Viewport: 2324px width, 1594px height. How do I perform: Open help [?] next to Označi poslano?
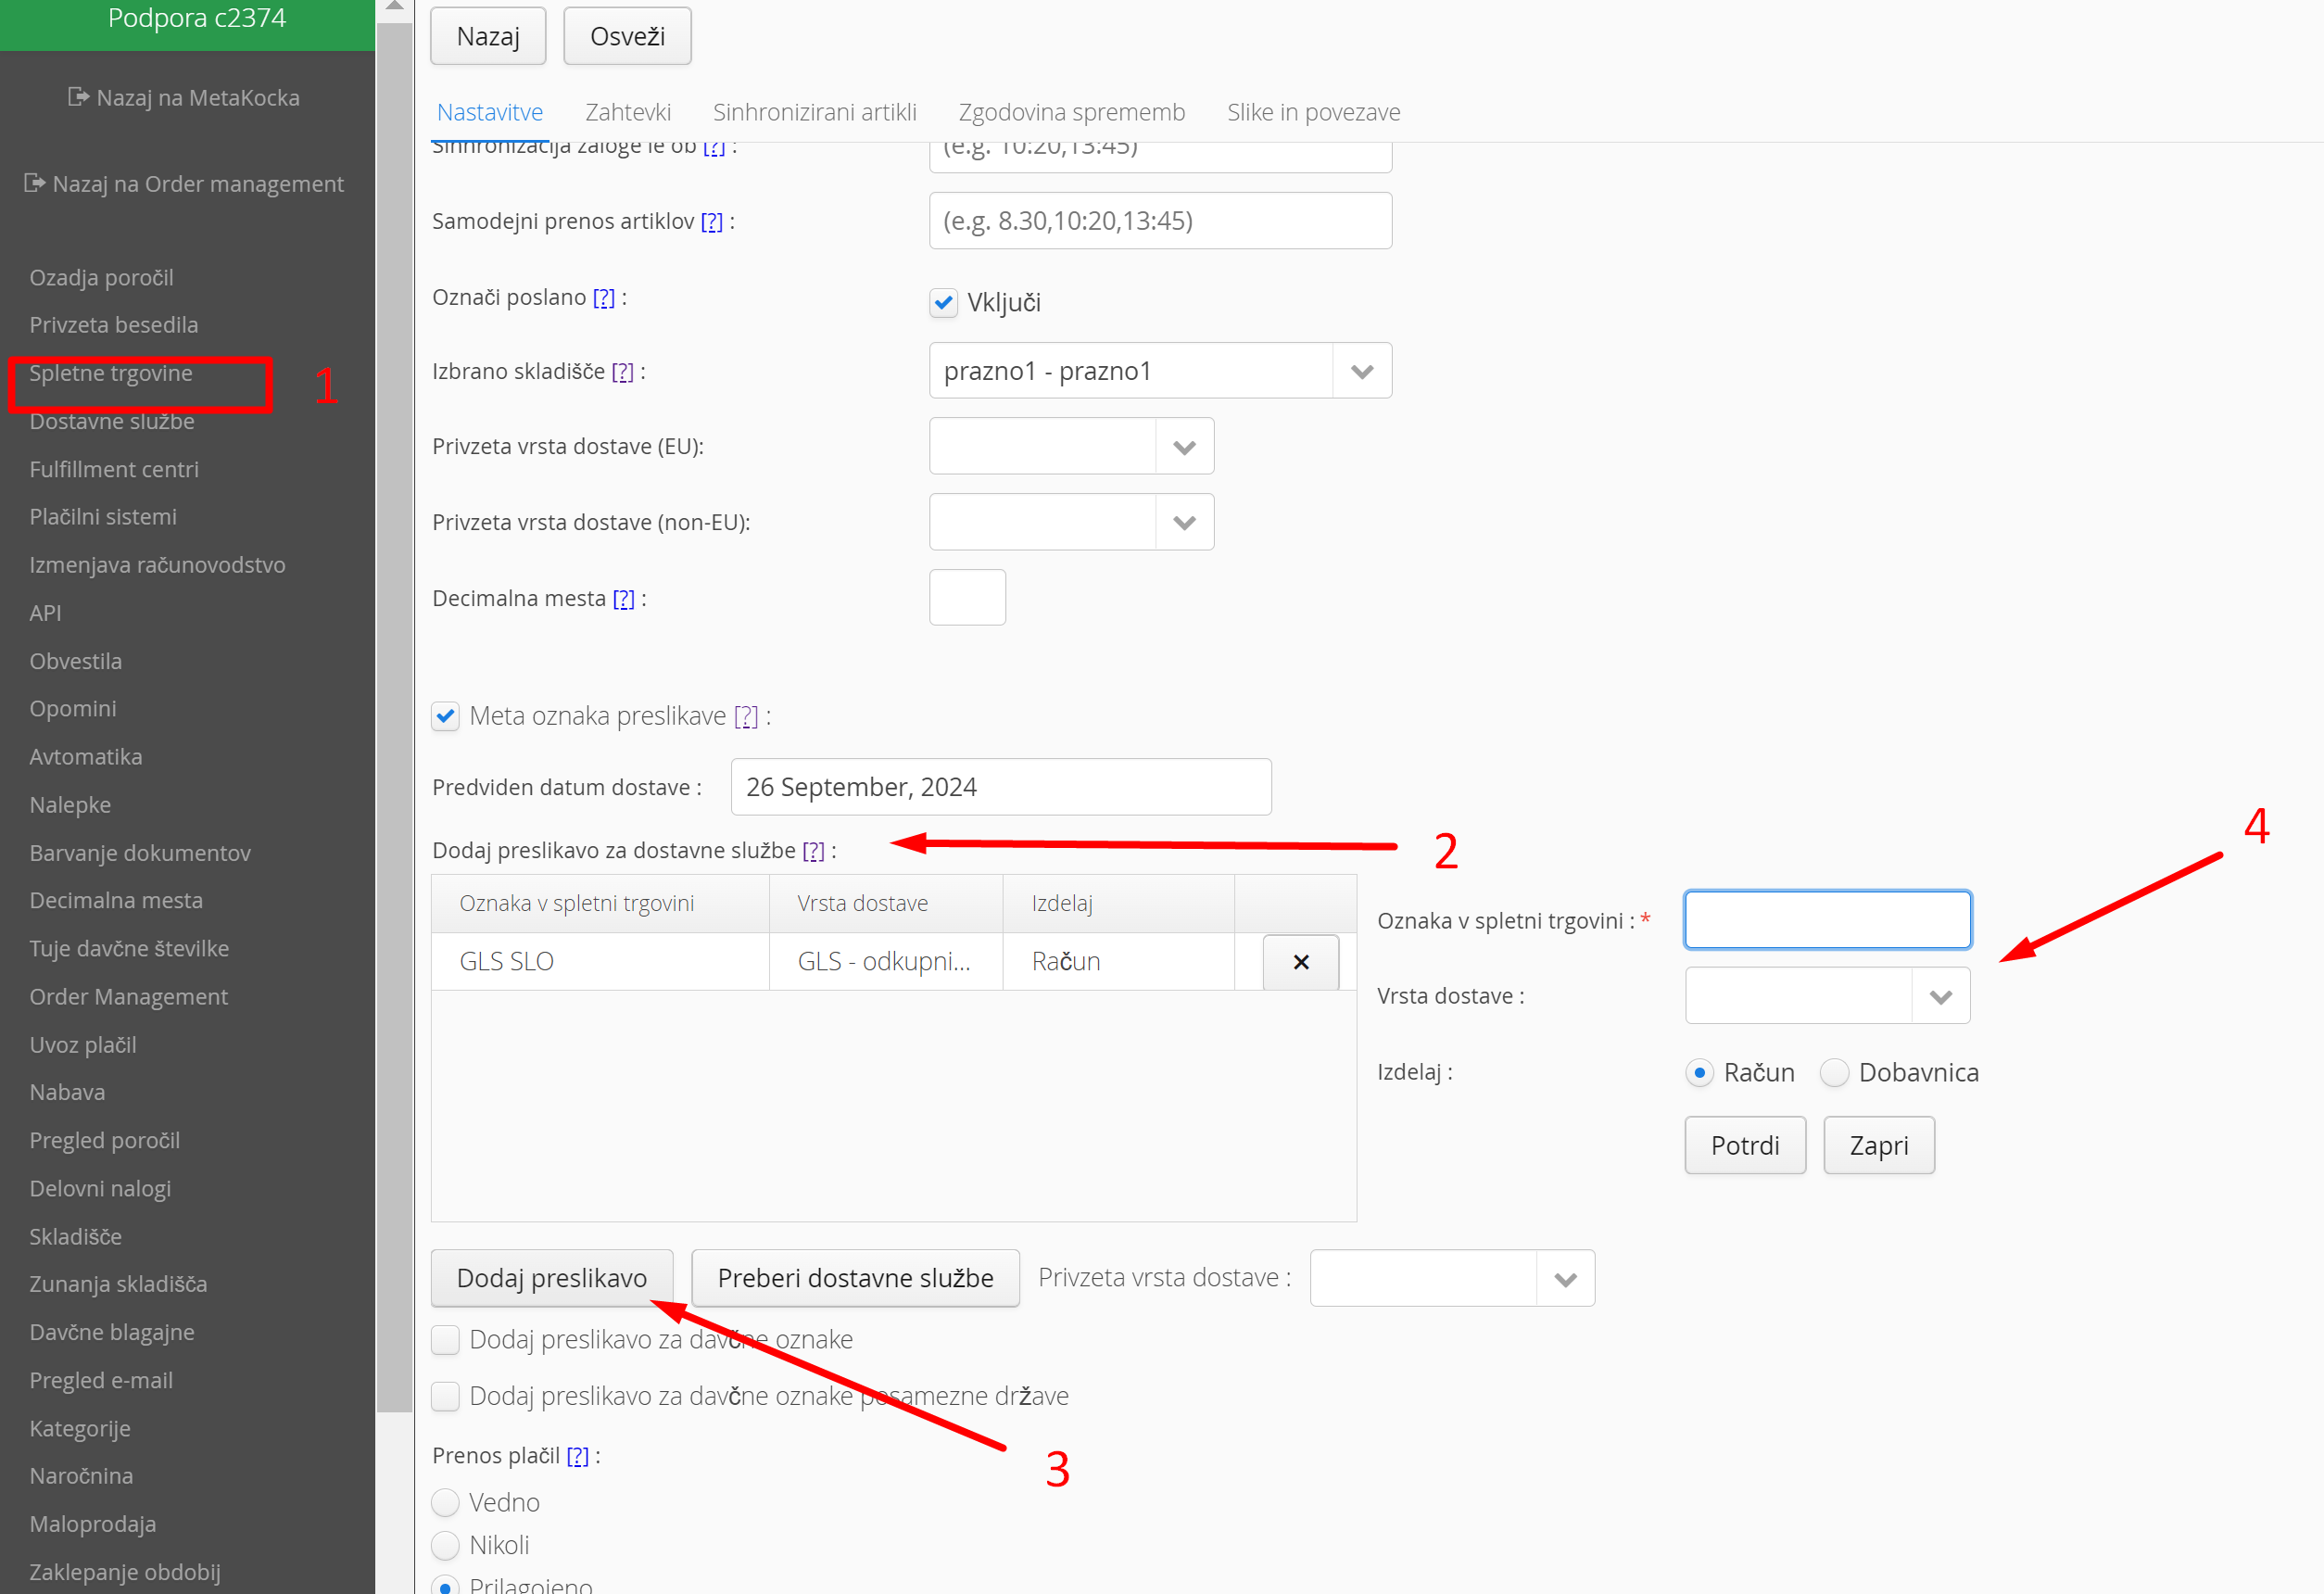point(603,298)
